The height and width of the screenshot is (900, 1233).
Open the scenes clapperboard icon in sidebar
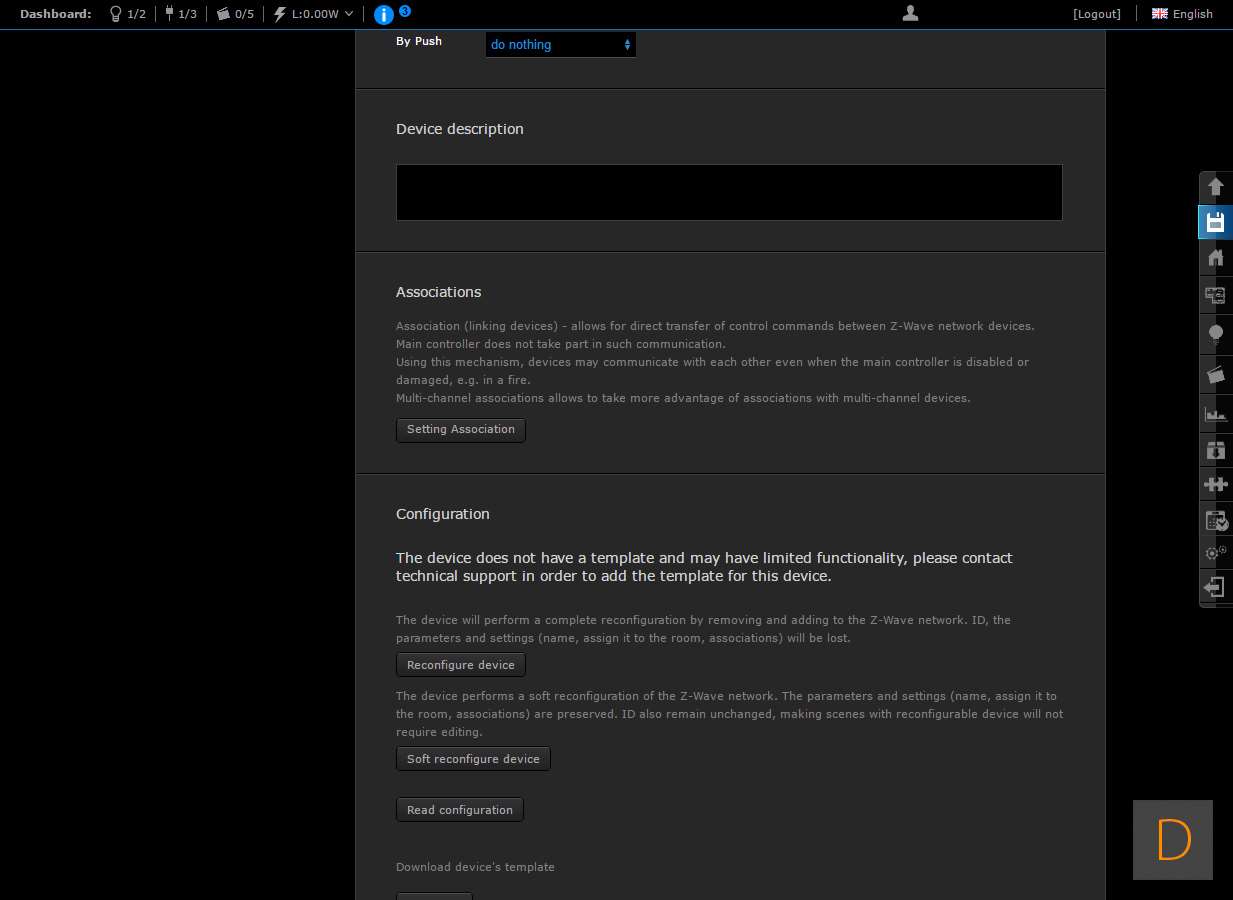click(1215, 374)
